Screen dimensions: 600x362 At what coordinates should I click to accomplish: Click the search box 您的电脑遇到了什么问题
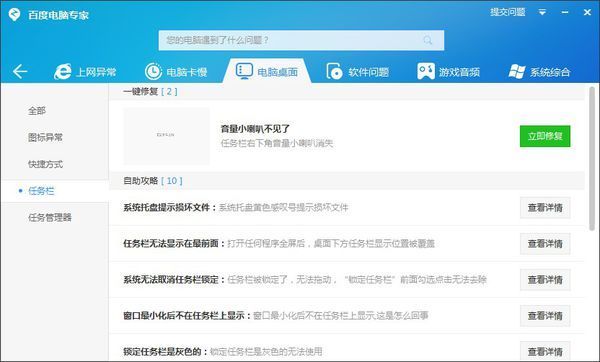[x=301, y=40]
